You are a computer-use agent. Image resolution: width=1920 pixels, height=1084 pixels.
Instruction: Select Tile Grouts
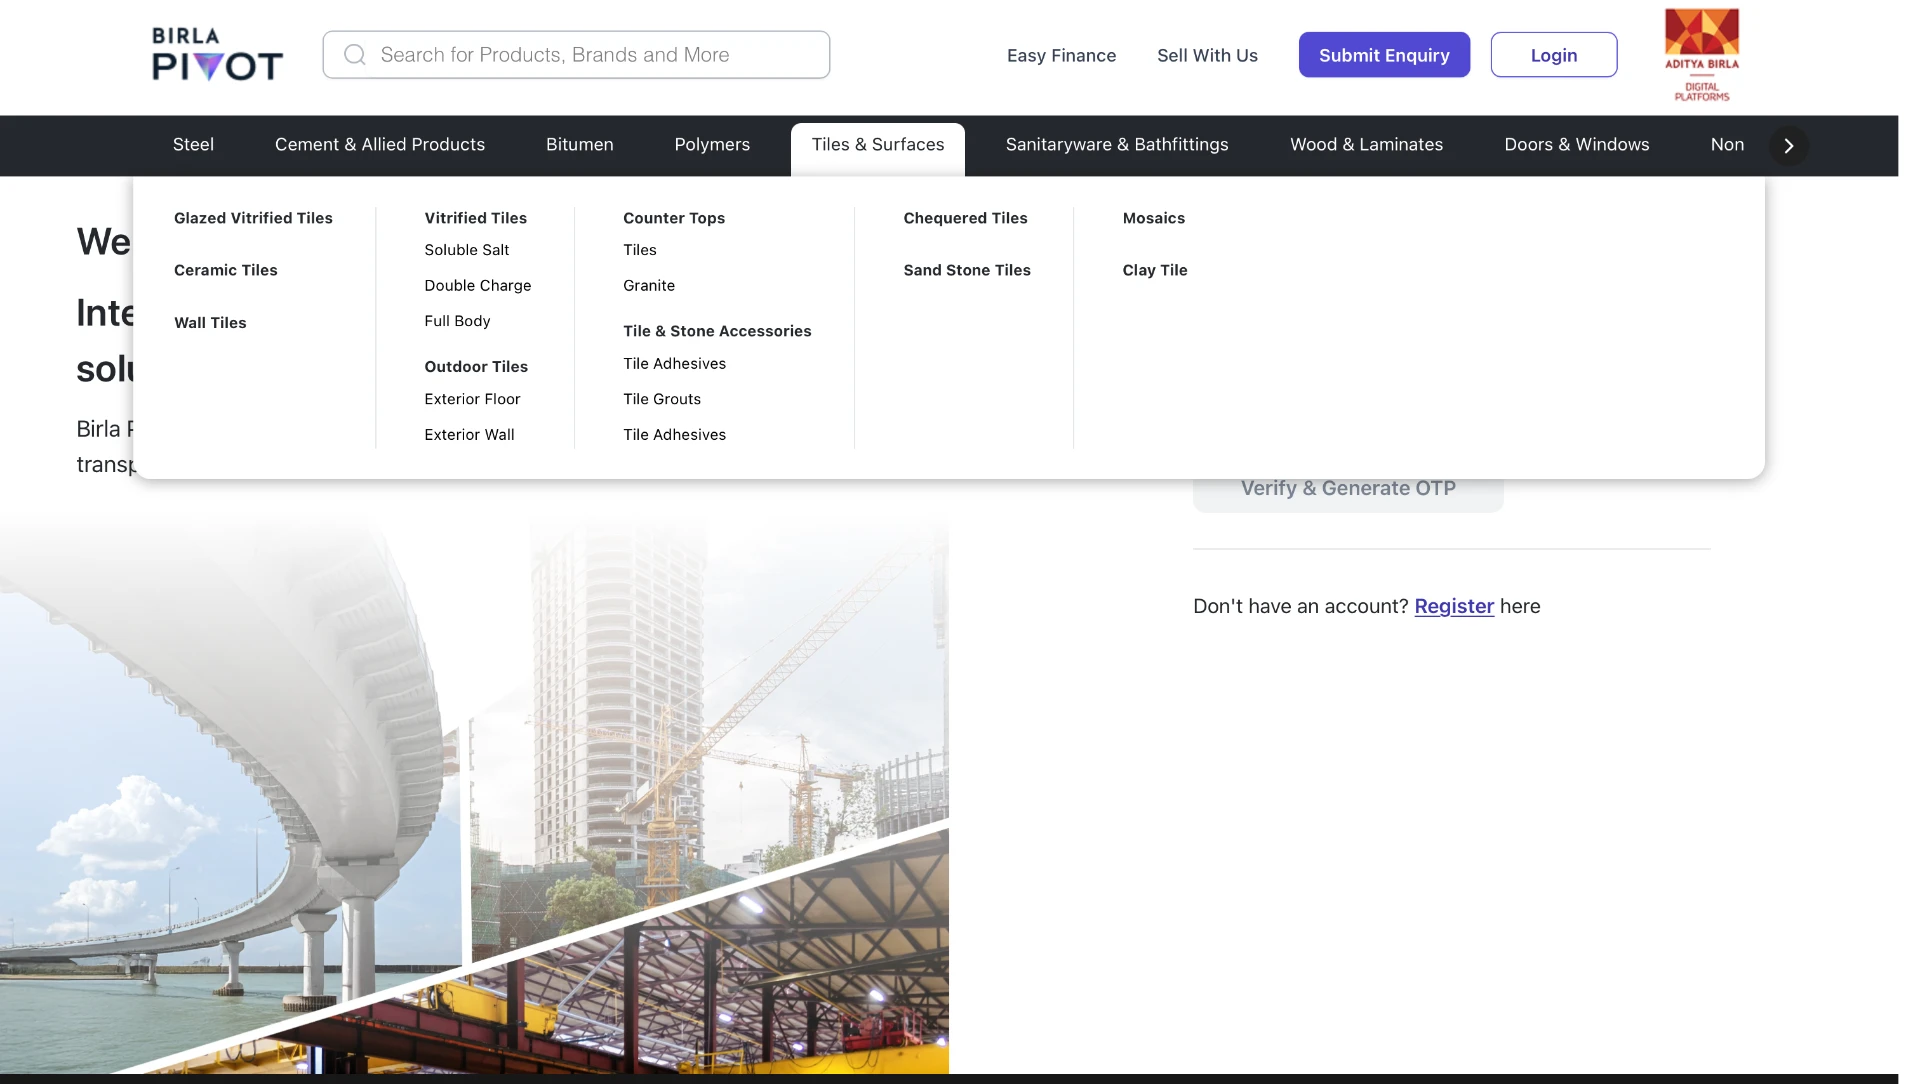pyautogui.click(x=662, y=399)
